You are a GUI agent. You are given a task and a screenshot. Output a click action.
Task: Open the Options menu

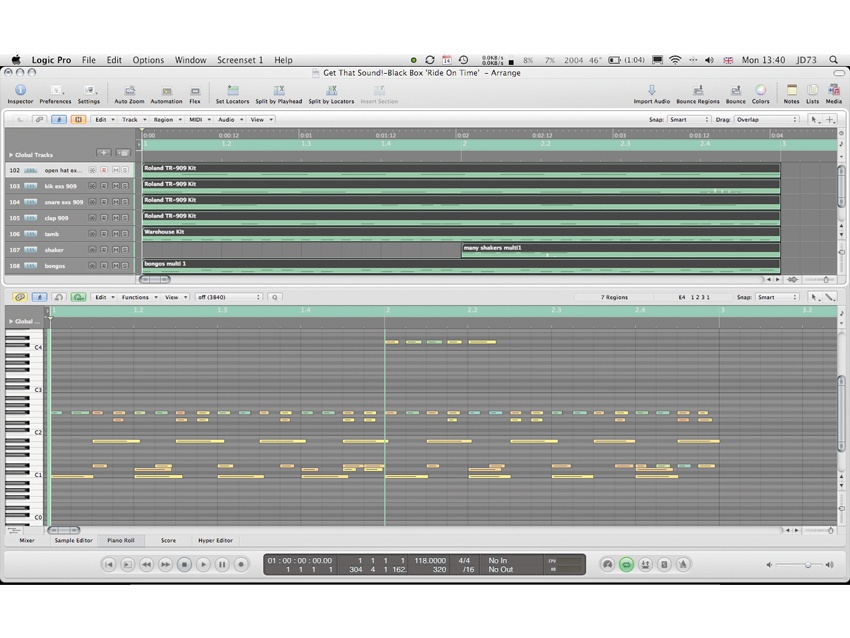(148, 60)
